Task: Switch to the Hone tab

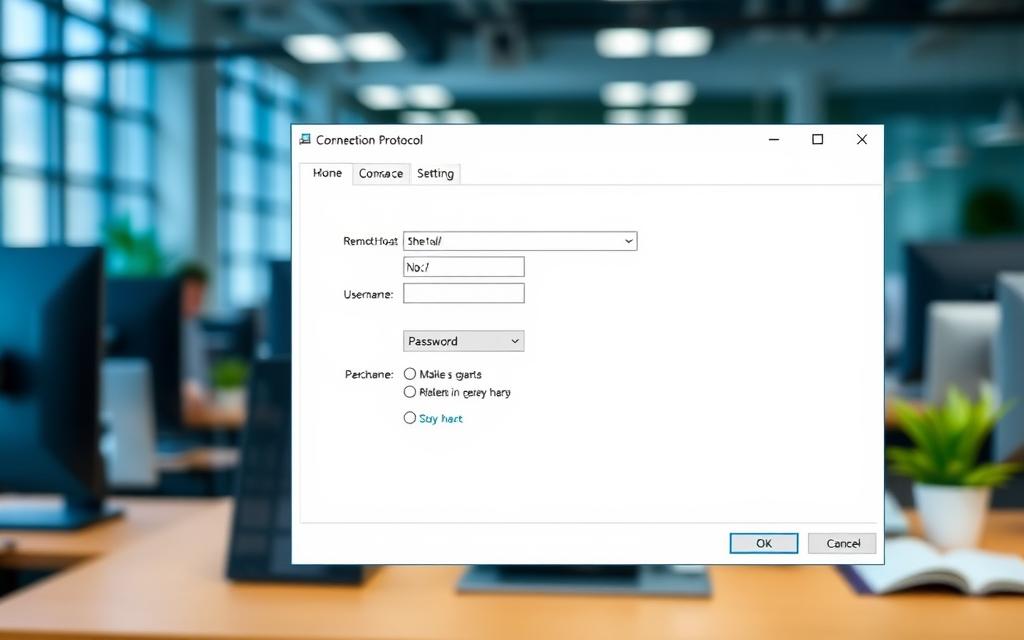Action: tap(327, 173)
